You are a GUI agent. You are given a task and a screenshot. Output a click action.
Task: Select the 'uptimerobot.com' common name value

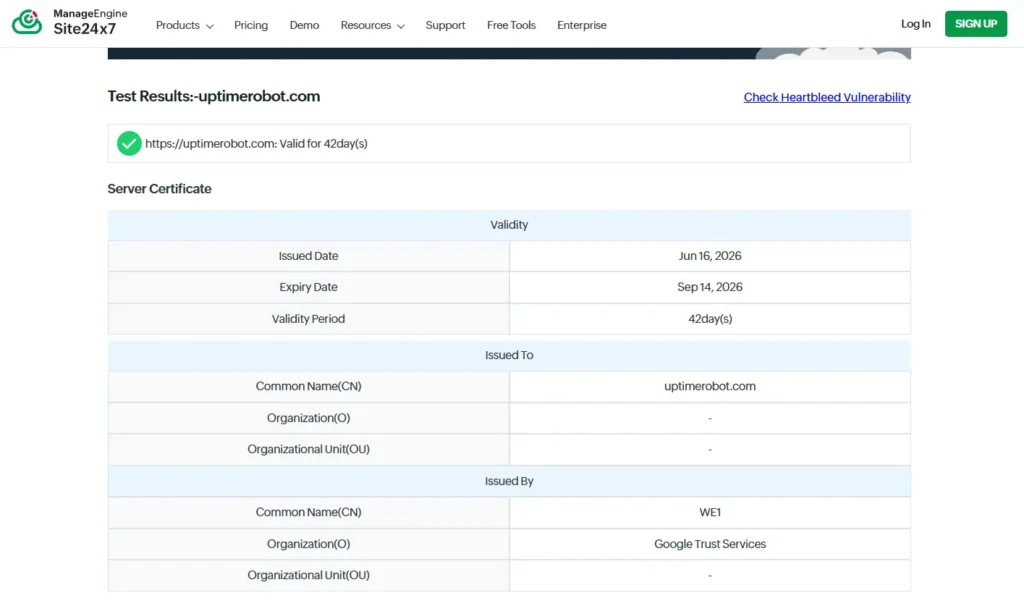click(x=710, y=387)
